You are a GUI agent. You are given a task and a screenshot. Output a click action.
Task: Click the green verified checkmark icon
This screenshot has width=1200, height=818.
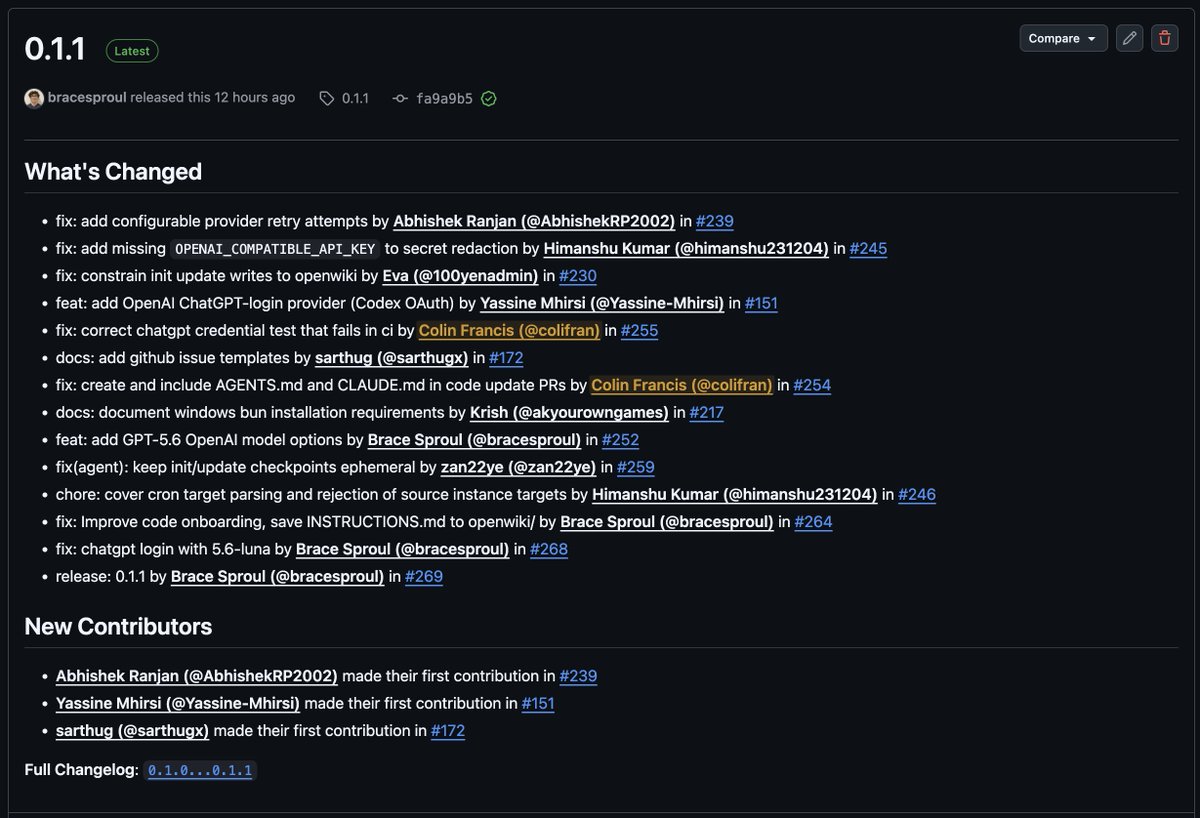[489, 98]
